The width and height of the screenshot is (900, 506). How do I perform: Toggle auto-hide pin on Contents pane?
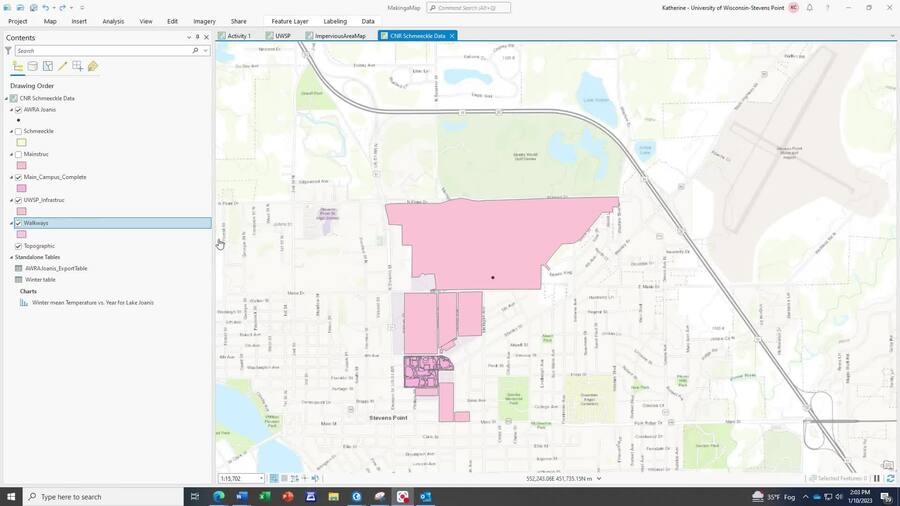click(197, 37)
